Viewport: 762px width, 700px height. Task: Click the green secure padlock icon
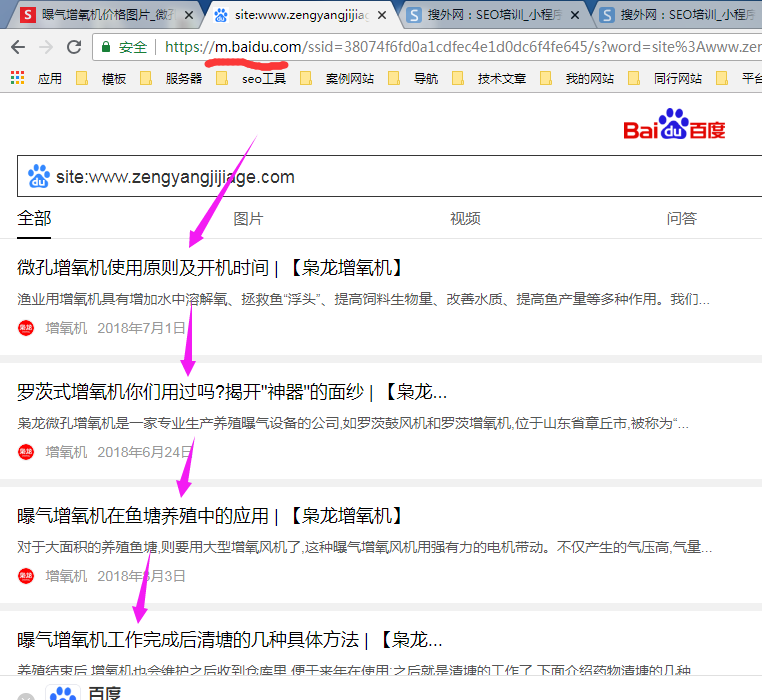[107, 47]
